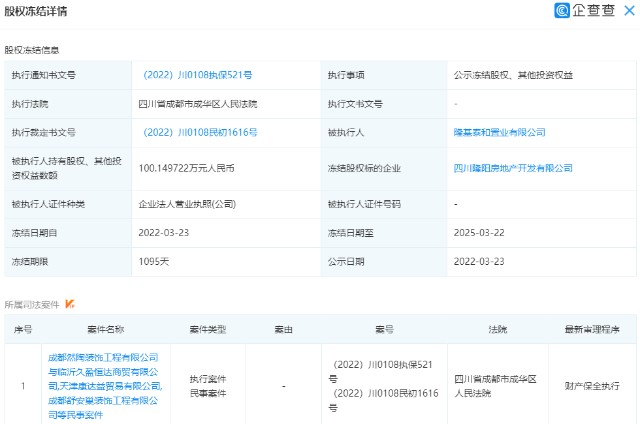Screen dimensions: 640x424
Task: Click value 1095天
Action: [153, 262]
